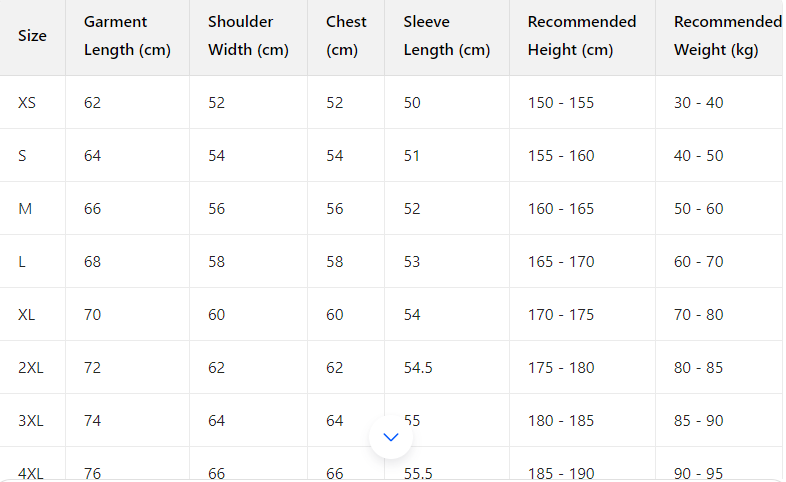786x482 pixels.
Task: Select the M size row label
Action: [25, 209]
